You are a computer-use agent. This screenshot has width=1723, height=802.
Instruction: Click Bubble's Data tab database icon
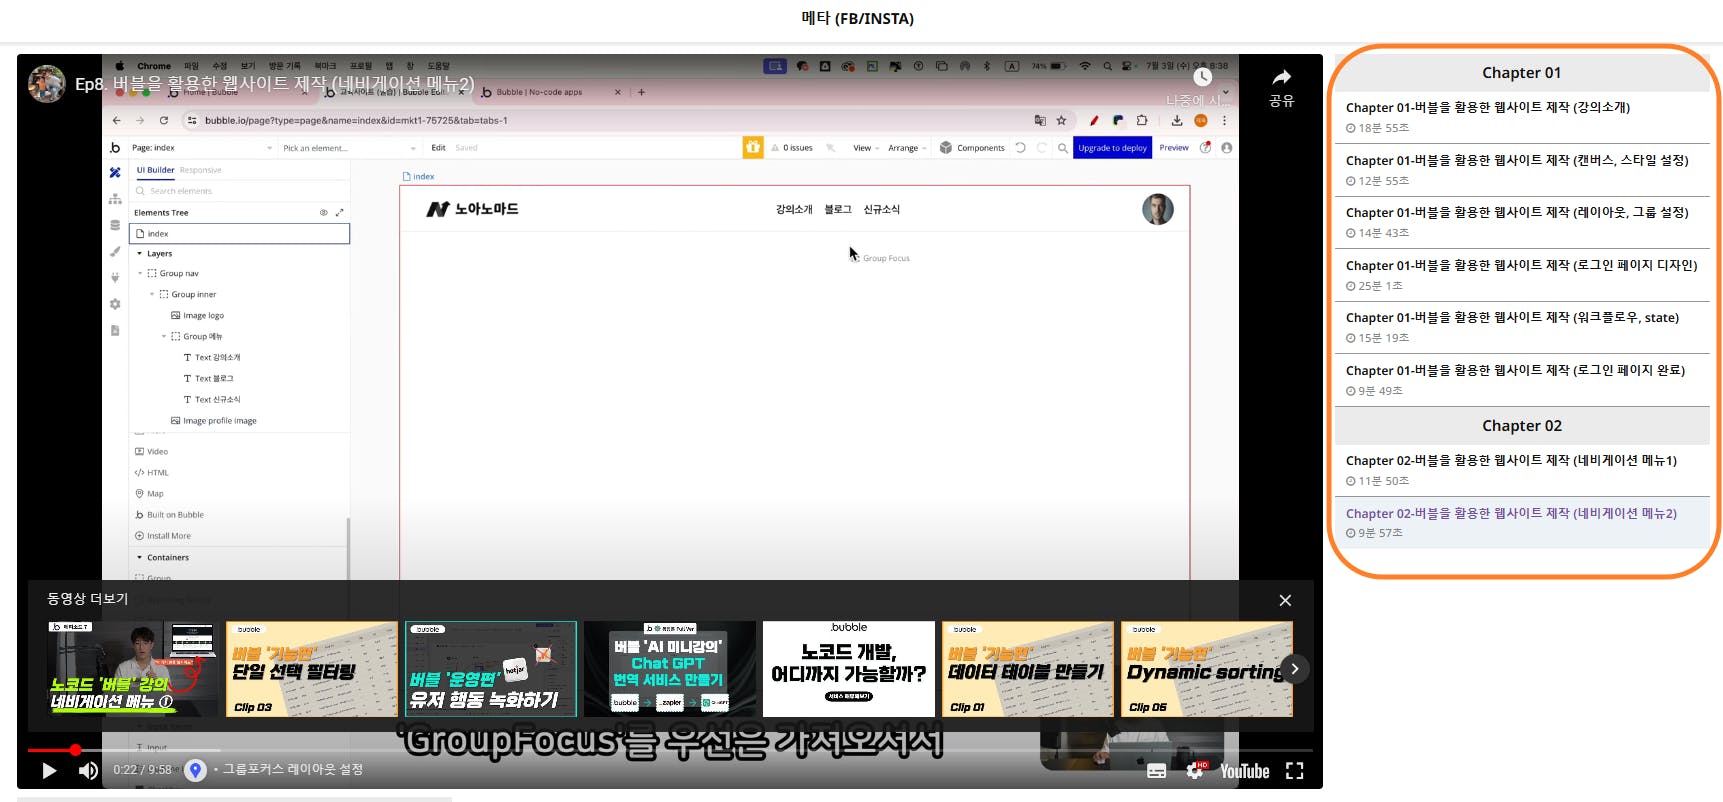(115, 225)
